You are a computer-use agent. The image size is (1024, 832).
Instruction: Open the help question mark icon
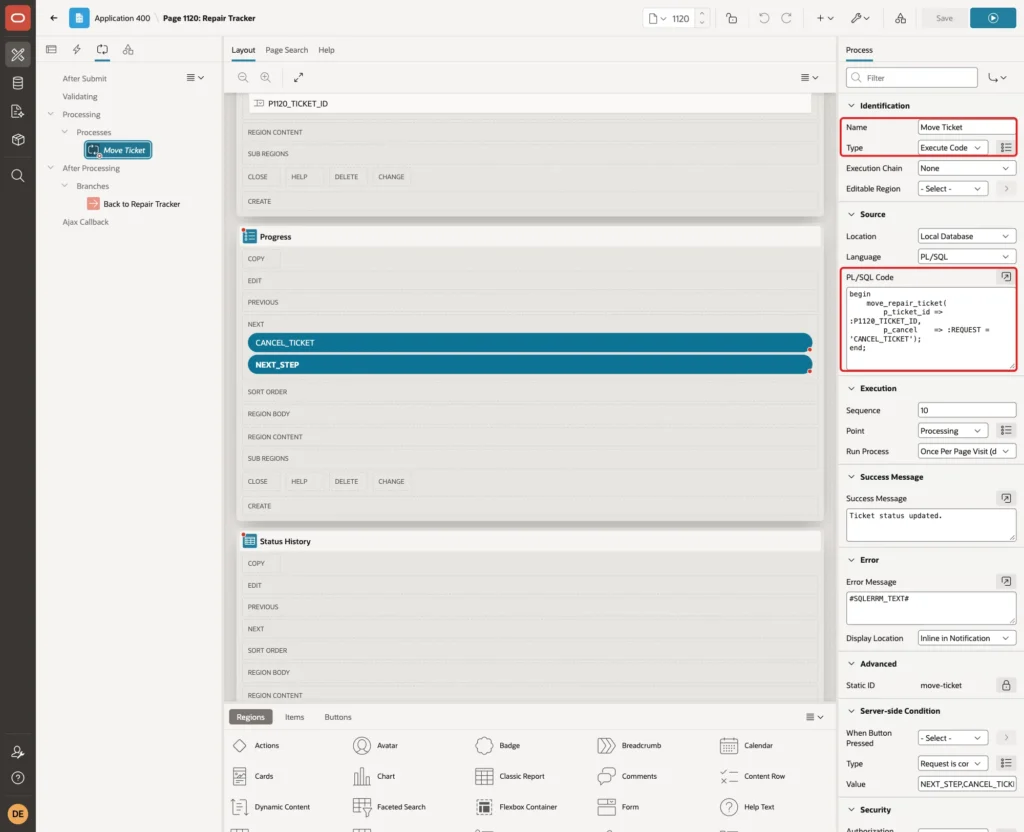coord(18,778)
